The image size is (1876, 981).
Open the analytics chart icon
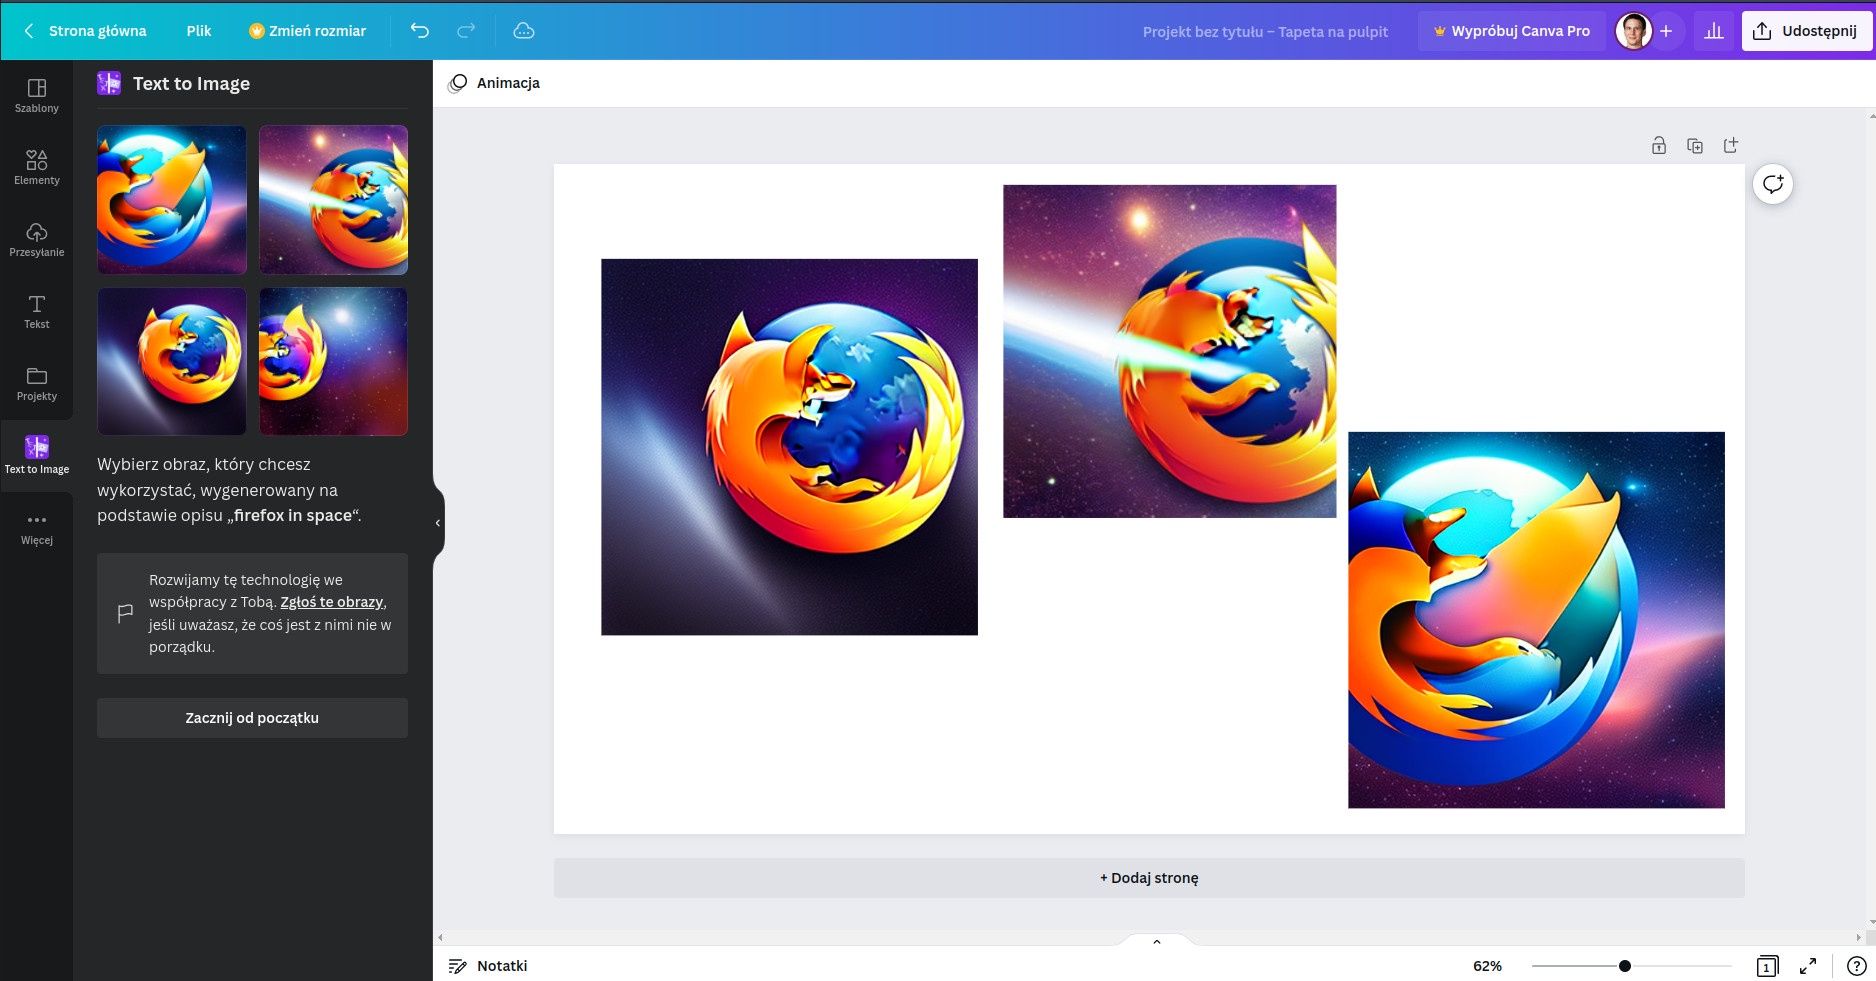coord(1714,31)
